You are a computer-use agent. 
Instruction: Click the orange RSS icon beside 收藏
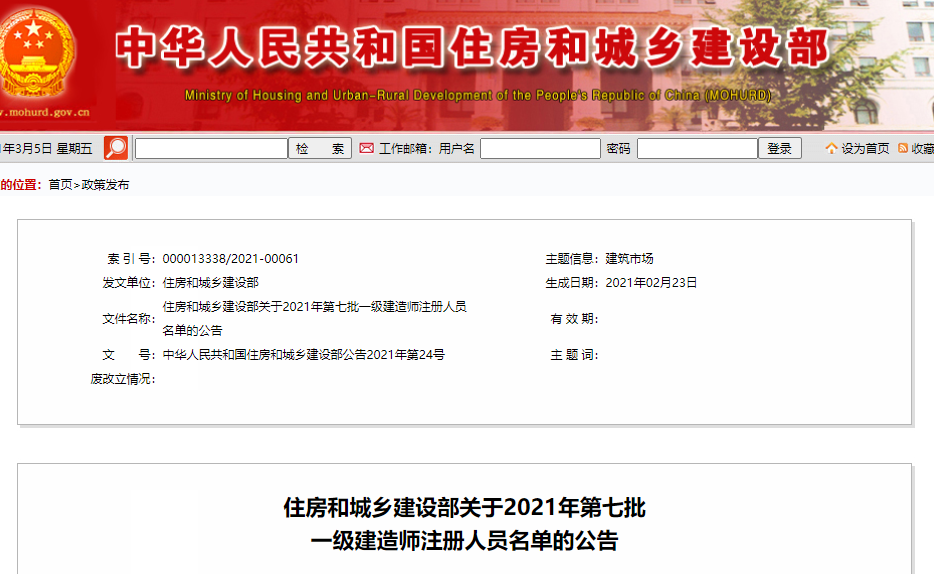[903, 148]
